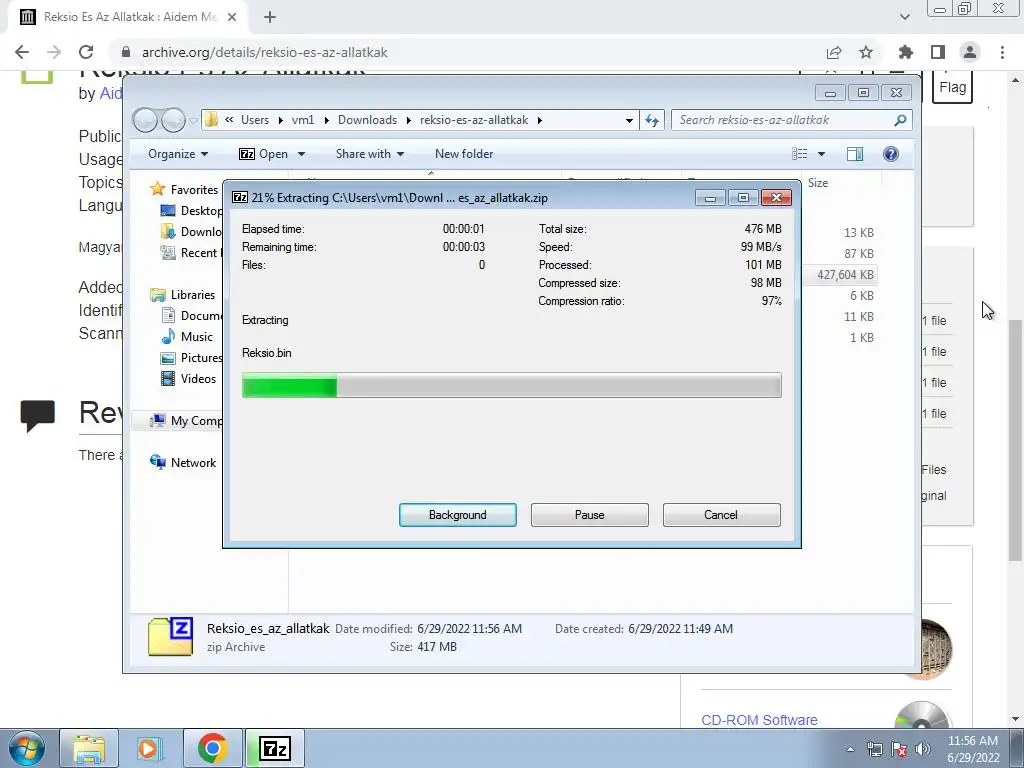Open Explorer help question mark icon
This screenshot has width=1024, height=768.
[890, 153]
